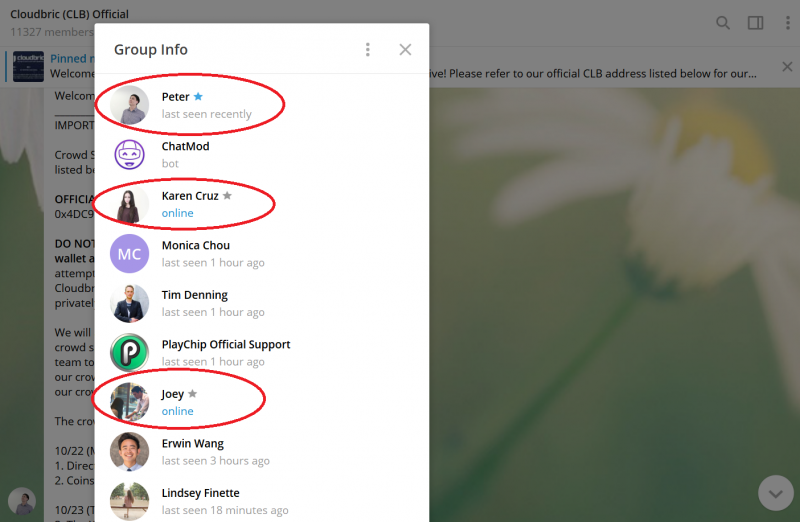Viewport: 800px width, 522px height.
Task: Click the gray star next to Karen Cruz
Action: point(227,195)
